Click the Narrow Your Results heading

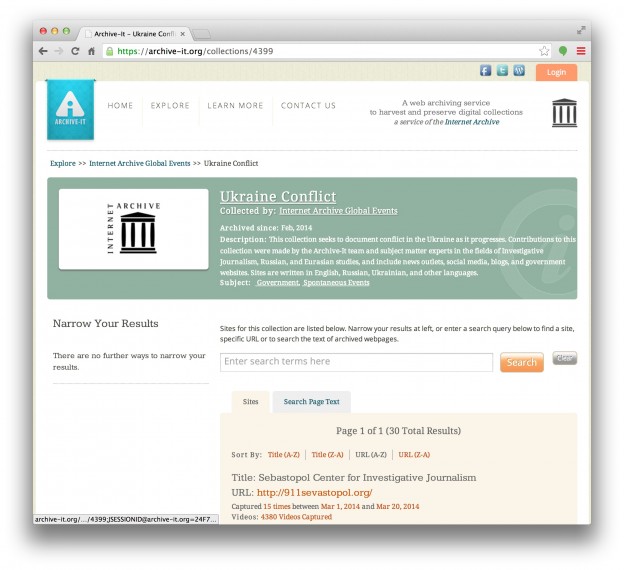(105, 324)
